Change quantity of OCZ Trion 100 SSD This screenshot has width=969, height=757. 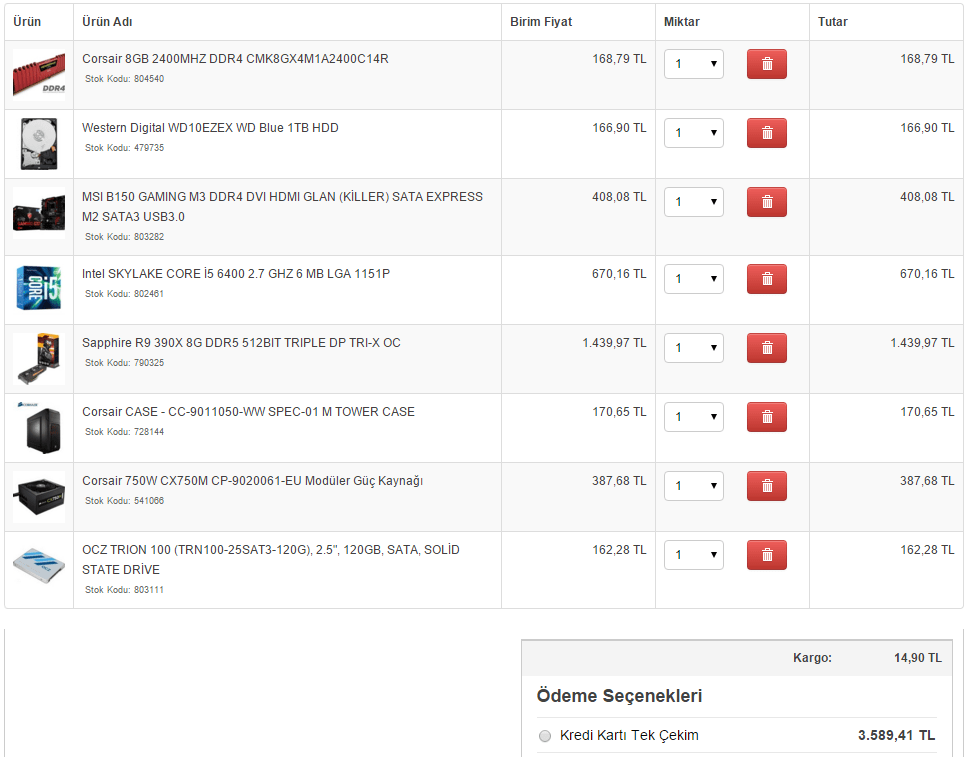click(694, 555)
